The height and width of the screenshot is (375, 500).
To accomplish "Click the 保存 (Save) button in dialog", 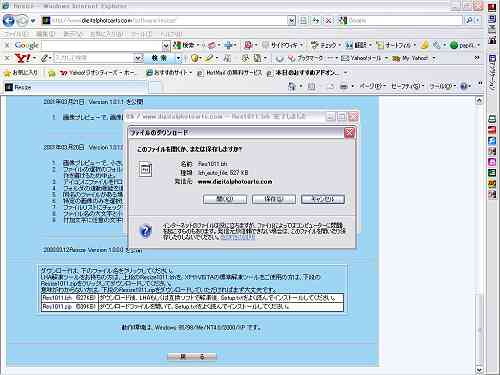I will pyautogui.click(x=274, y=199).
